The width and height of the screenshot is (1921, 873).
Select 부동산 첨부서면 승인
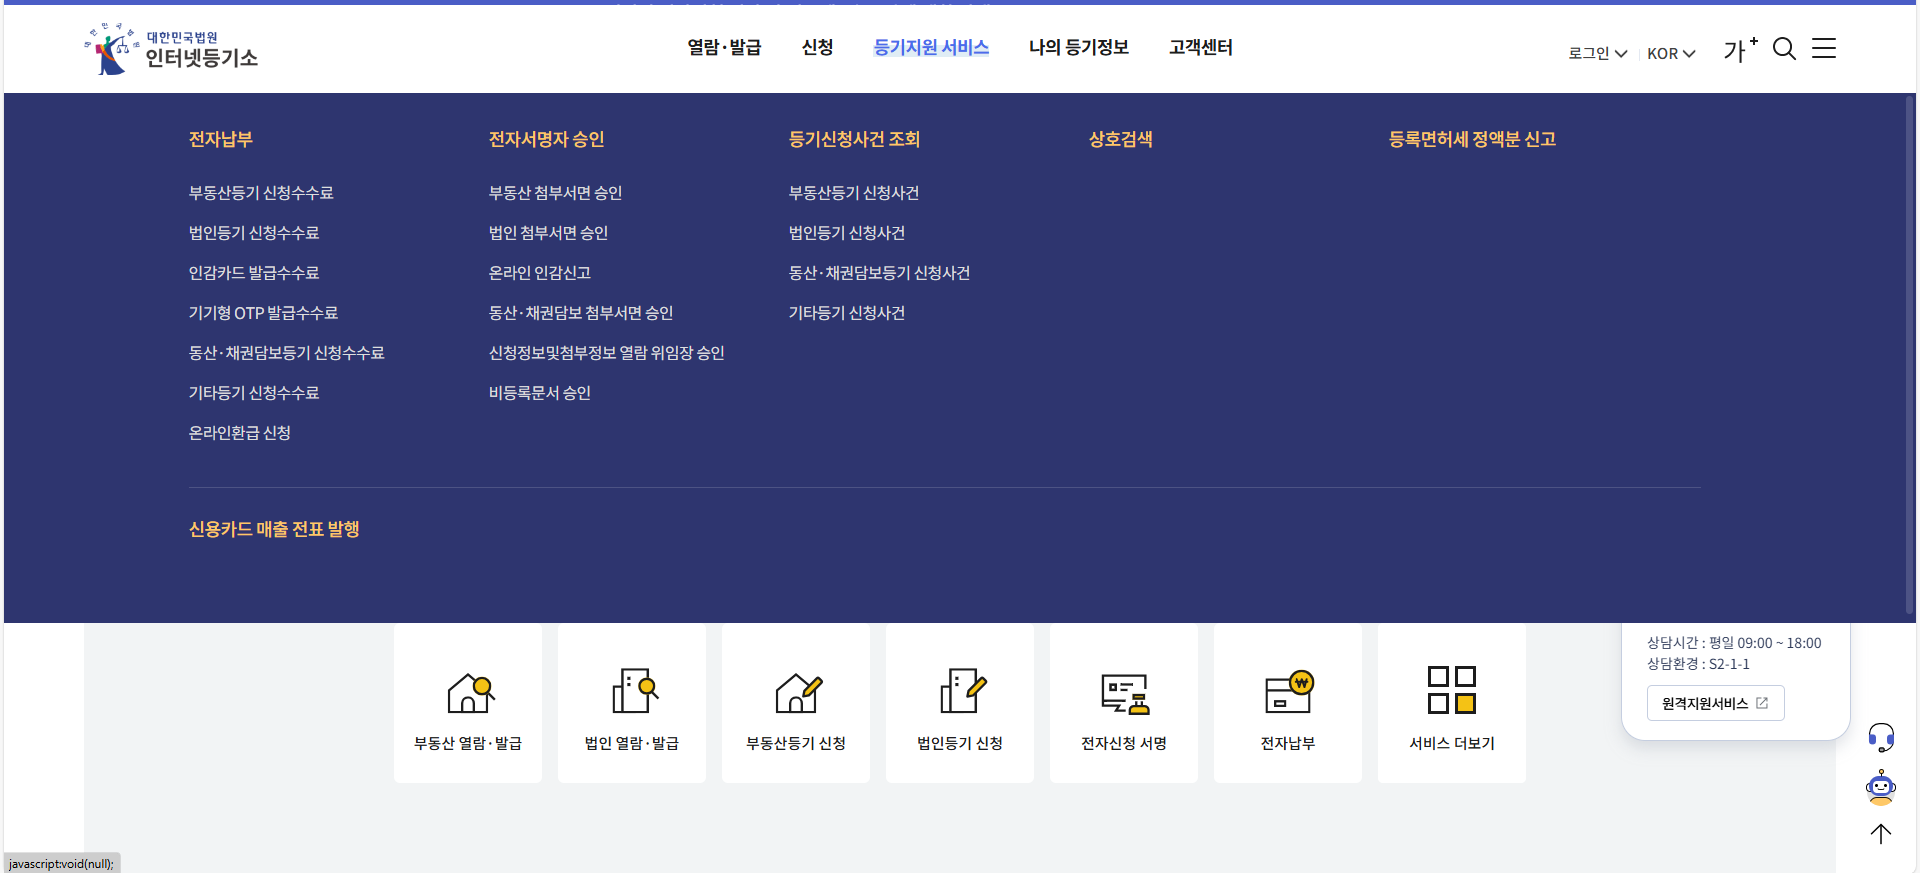(x=555, y=193)
